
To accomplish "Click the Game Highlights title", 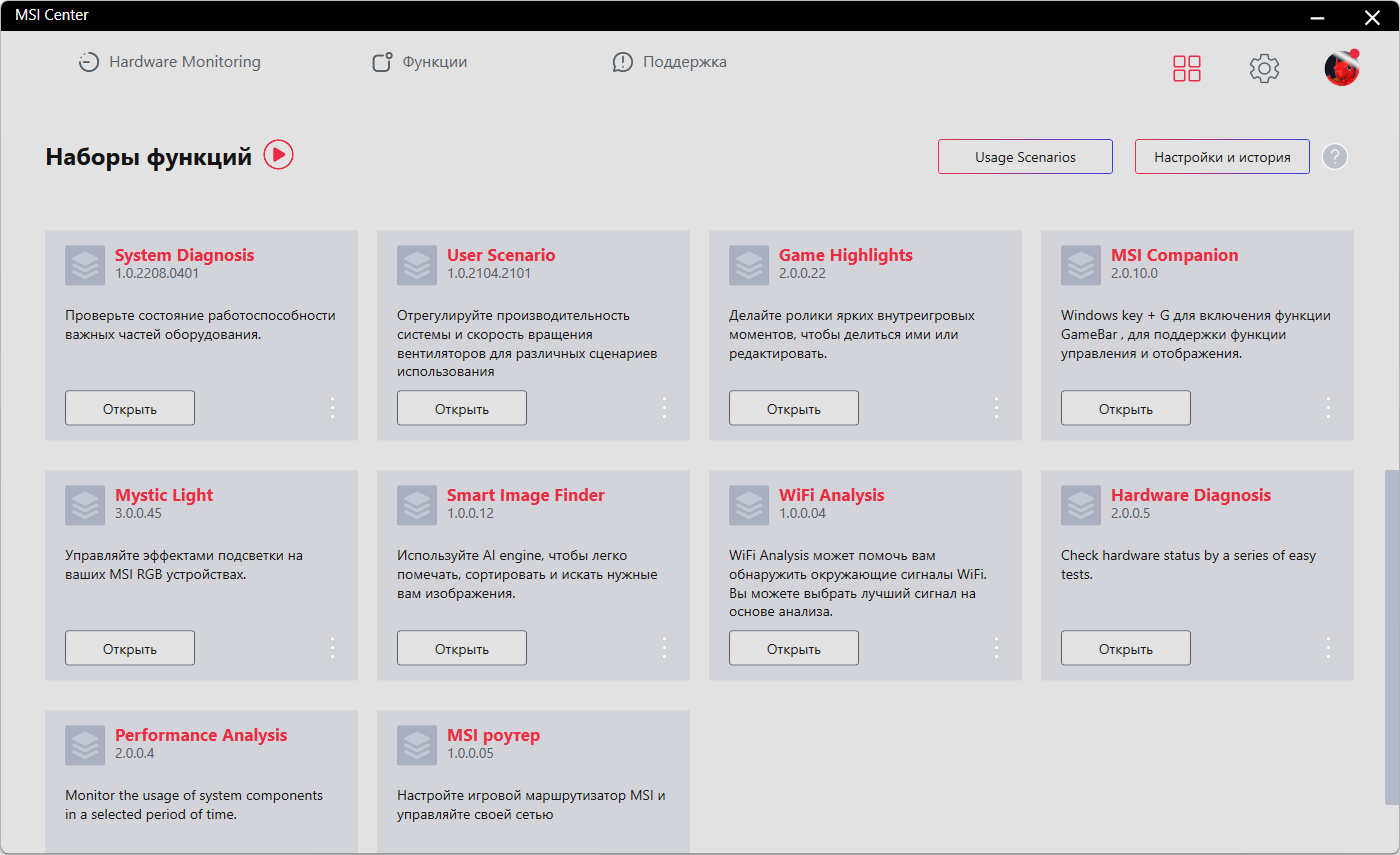I will point(846,255).
